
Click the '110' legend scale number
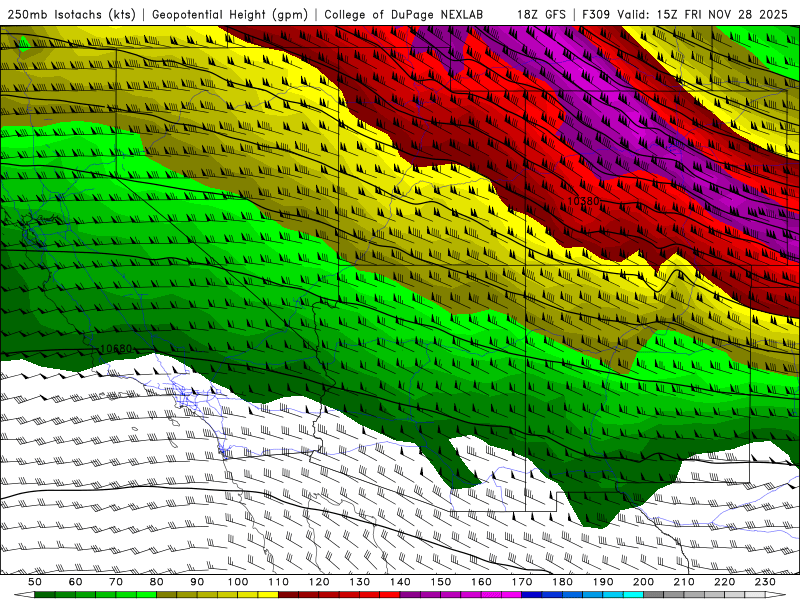point(279,582)
